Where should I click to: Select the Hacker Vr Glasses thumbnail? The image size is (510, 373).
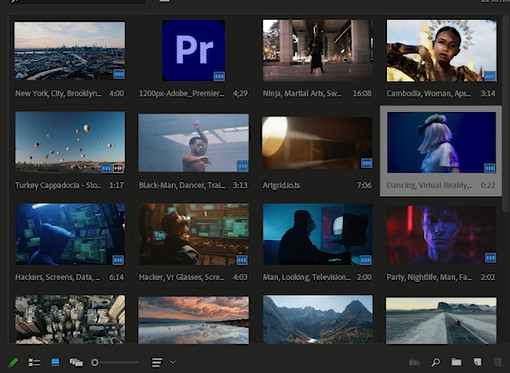(x=193, y=234)
